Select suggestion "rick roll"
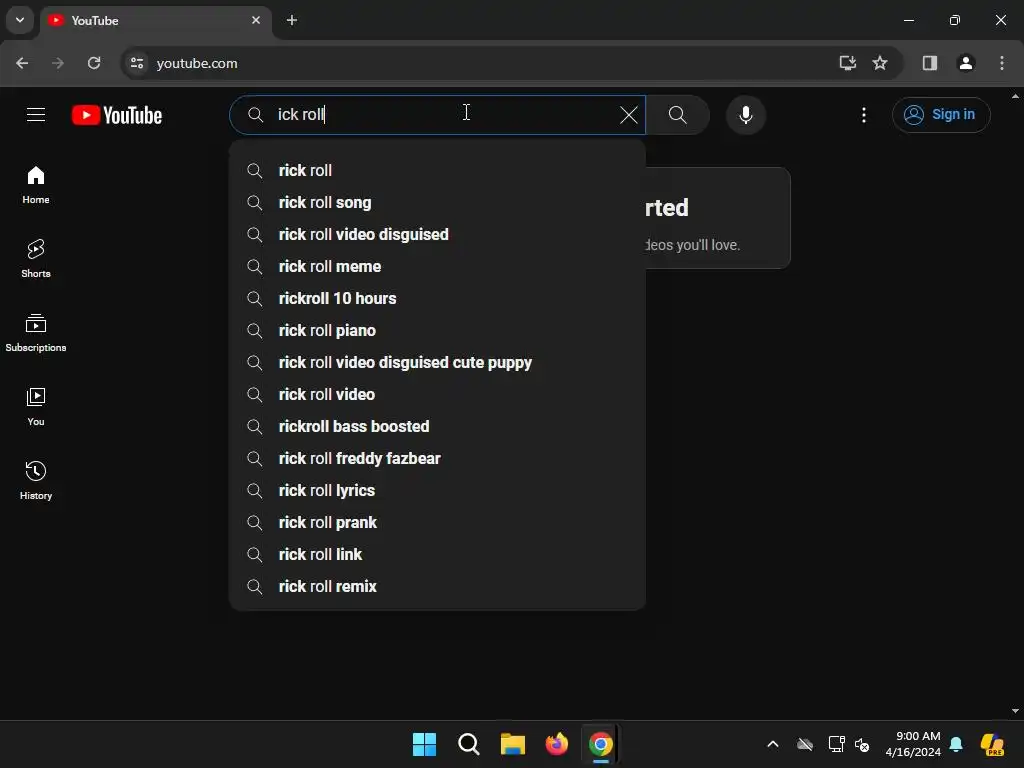Image resolution: width=1024 pixels, height=768 pixels. (437, 170)
